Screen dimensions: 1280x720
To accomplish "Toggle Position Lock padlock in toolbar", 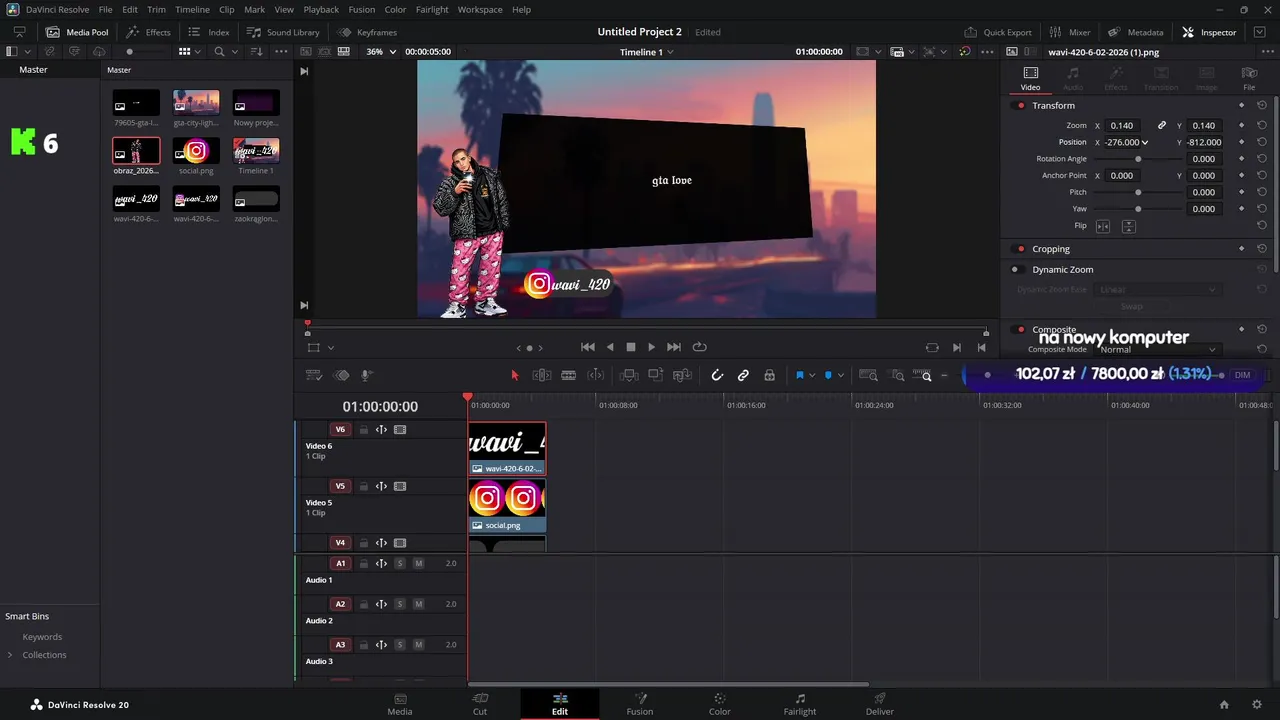I will click(769, 375).
